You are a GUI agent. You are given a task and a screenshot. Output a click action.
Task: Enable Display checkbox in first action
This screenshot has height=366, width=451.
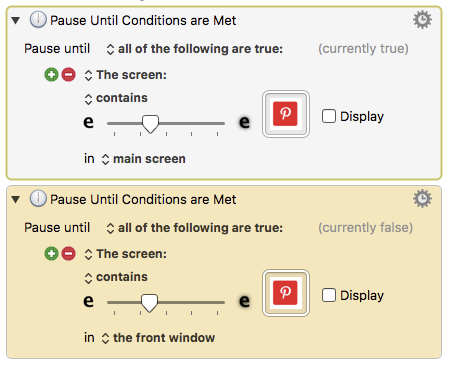click(329, 116)
